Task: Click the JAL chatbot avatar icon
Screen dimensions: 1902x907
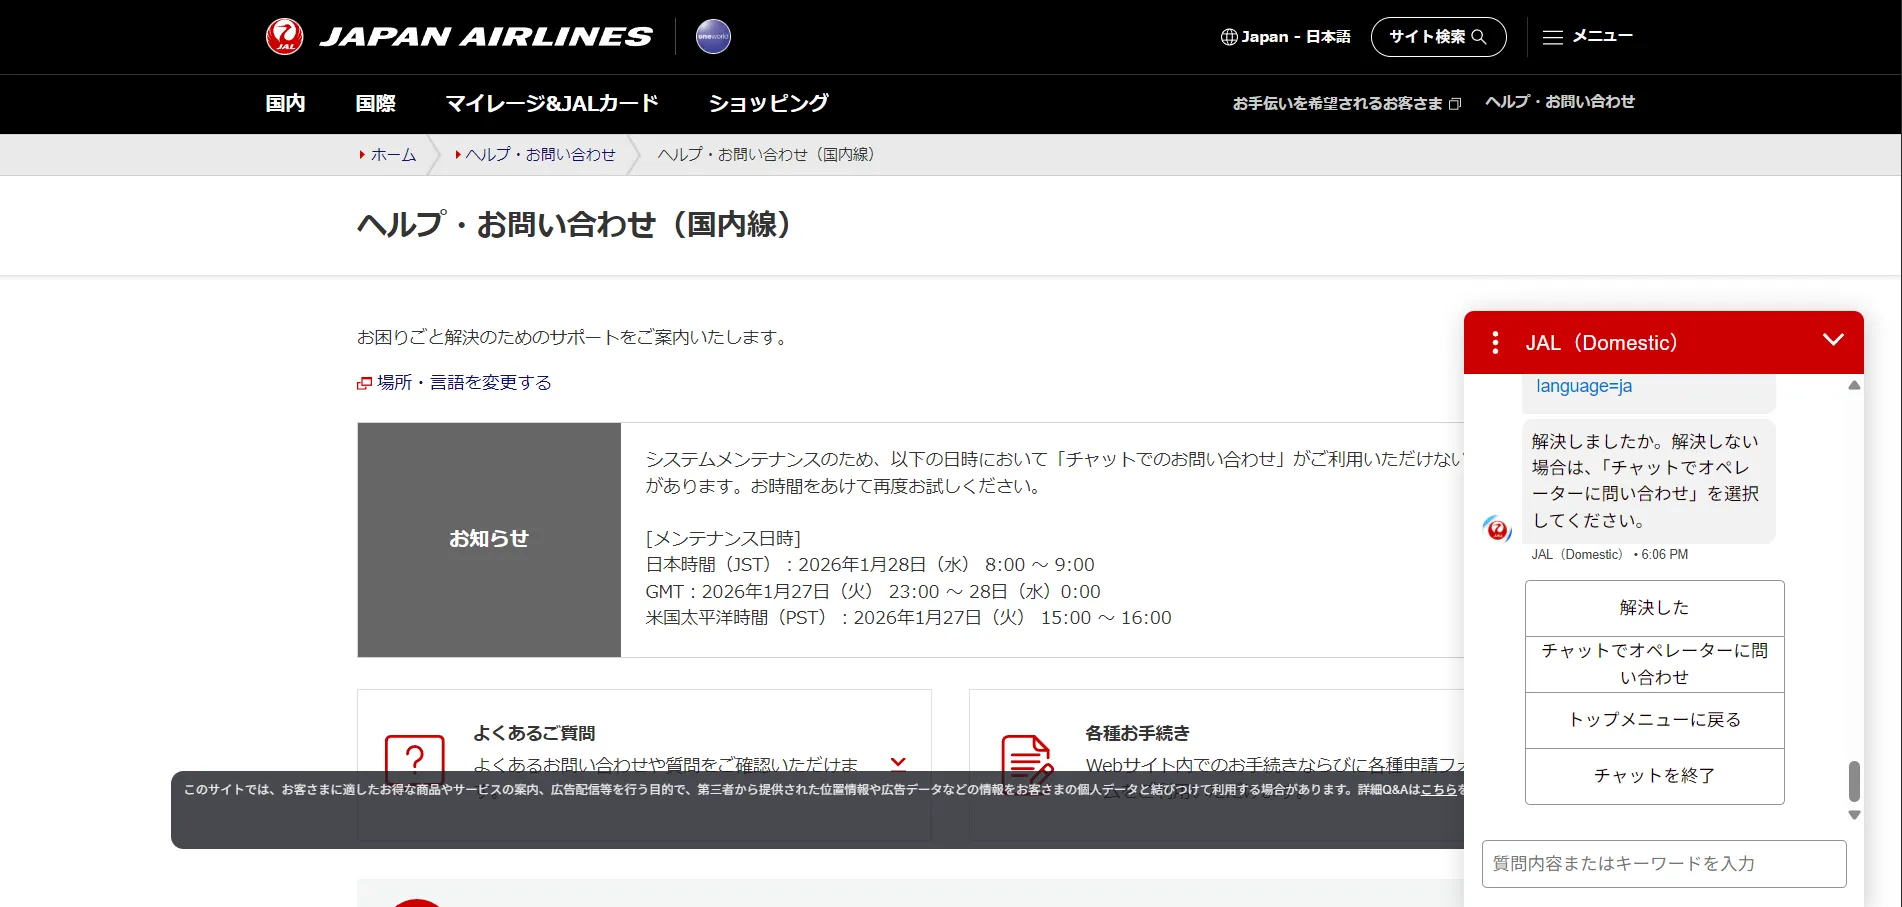Action: 1497,528
